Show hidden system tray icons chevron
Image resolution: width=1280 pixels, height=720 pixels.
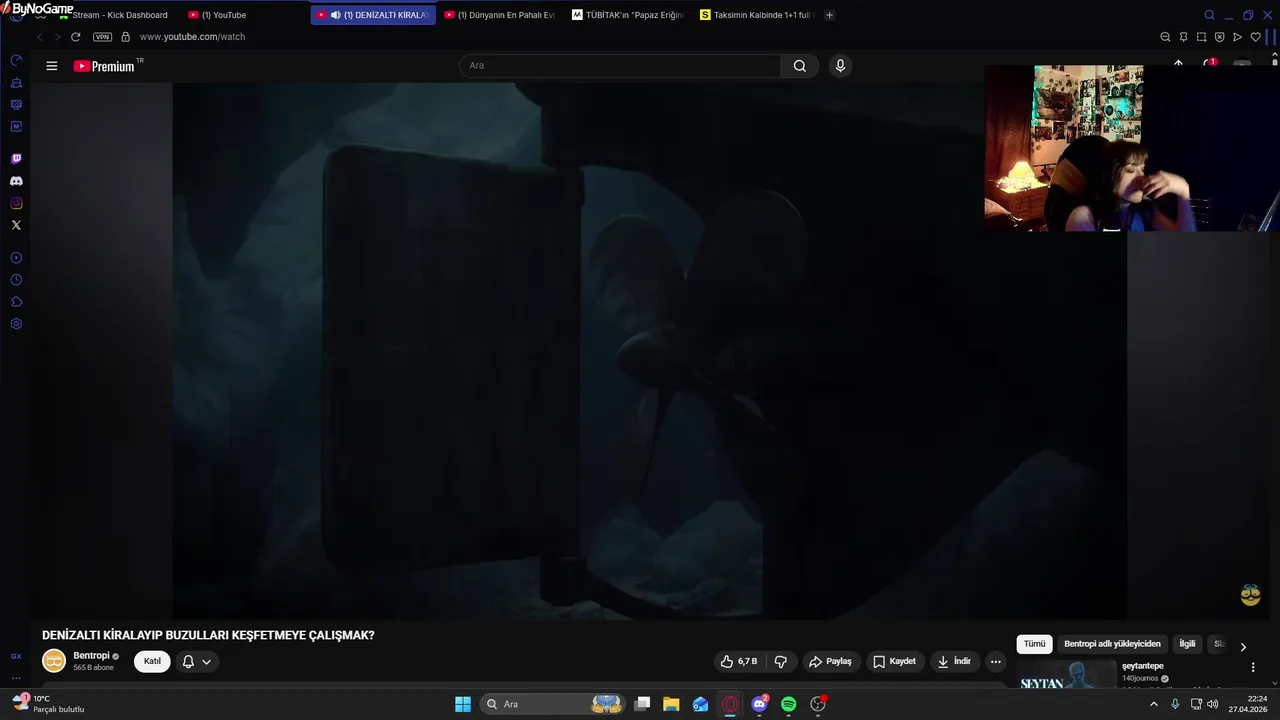1153,704
